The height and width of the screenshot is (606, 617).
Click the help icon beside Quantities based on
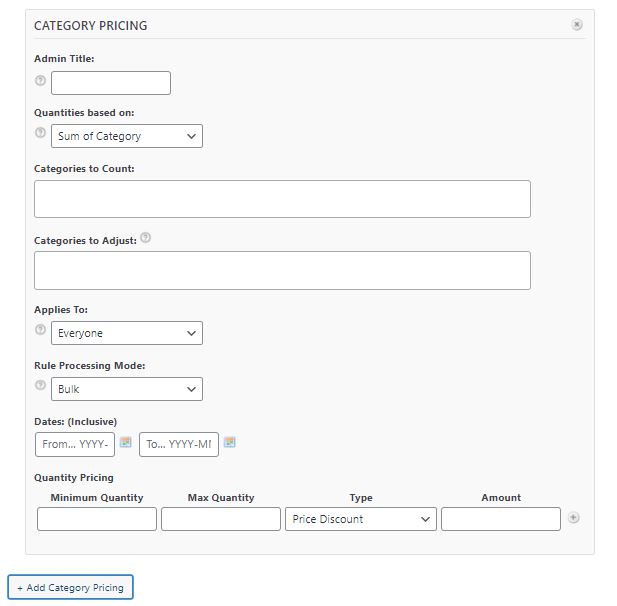click(41, 133)
